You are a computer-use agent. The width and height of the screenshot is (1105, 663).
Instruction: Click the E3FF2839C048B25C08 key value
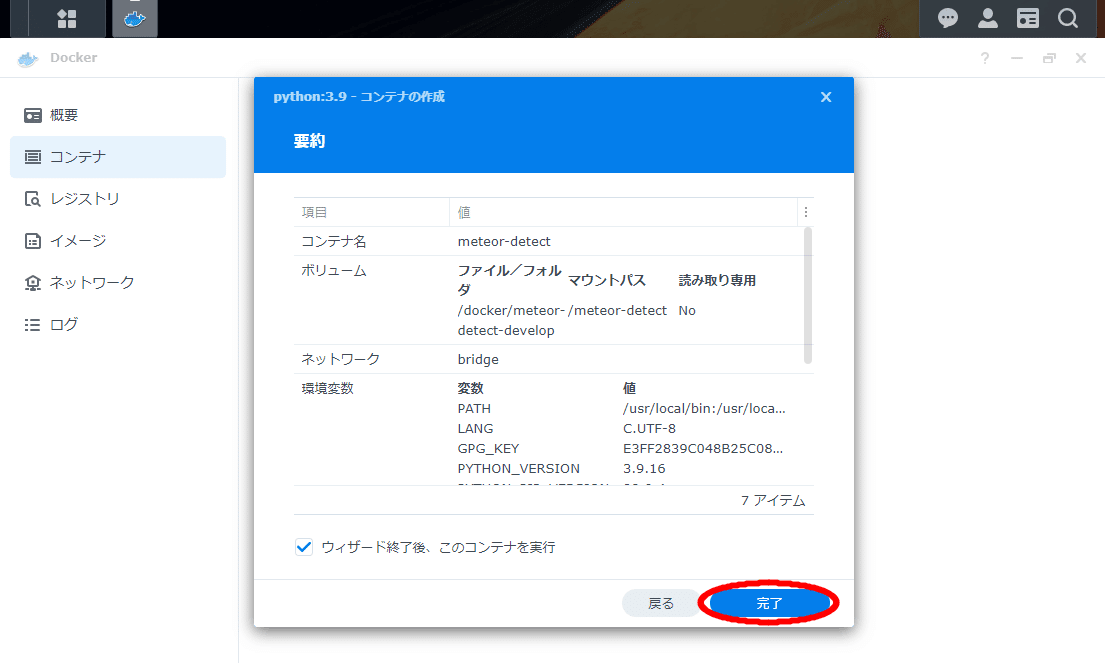click(703, 449)
